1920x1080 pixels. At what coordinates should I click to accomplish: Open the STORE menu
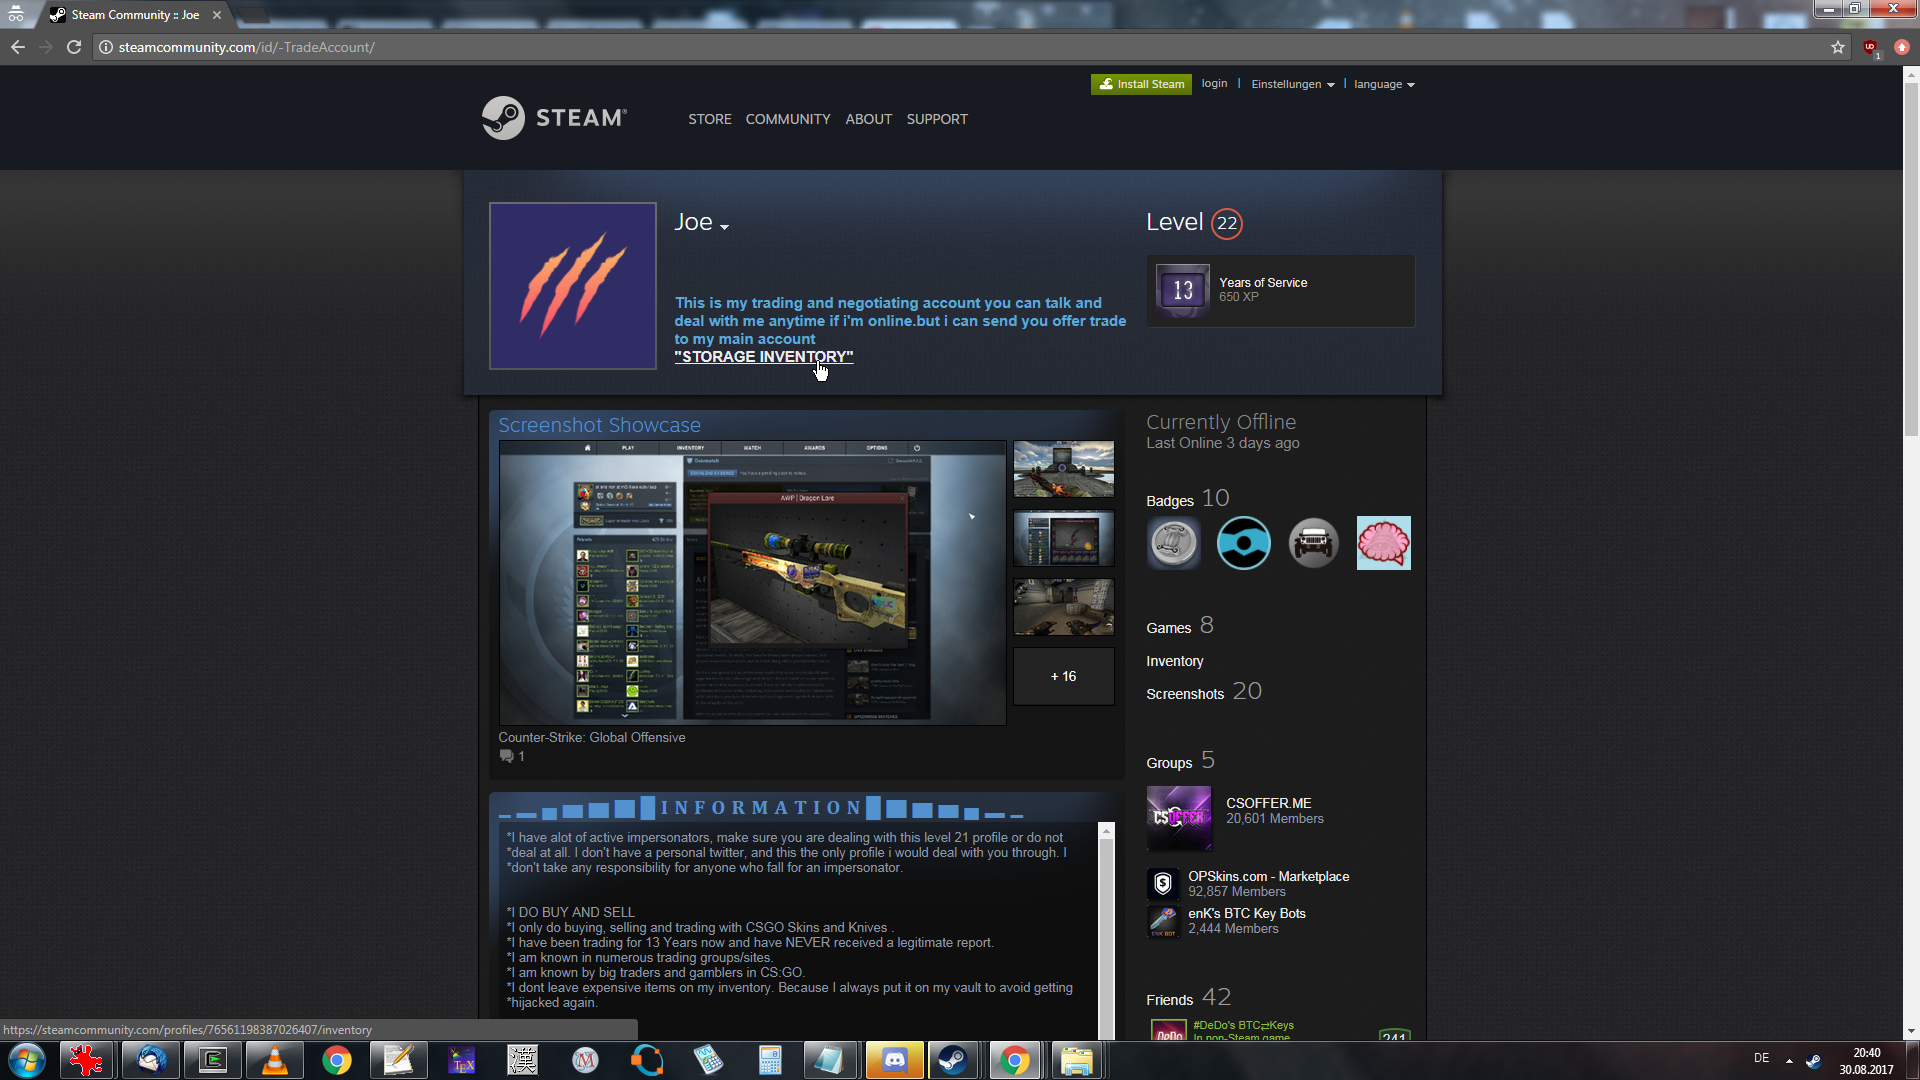[709, 119]
